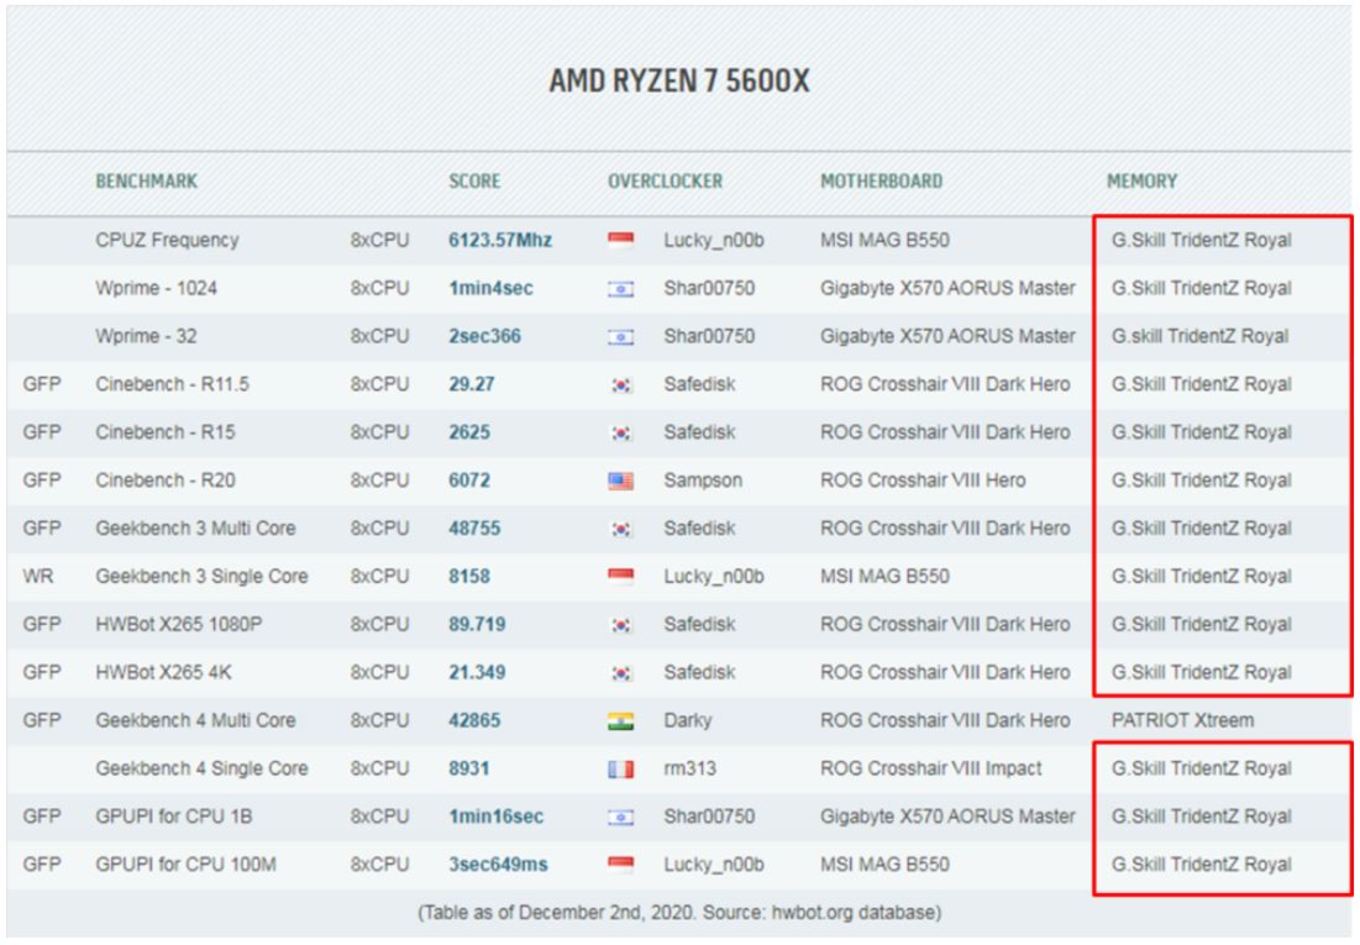Select the HWBot X265 4K benchmark name

[163, 672]
